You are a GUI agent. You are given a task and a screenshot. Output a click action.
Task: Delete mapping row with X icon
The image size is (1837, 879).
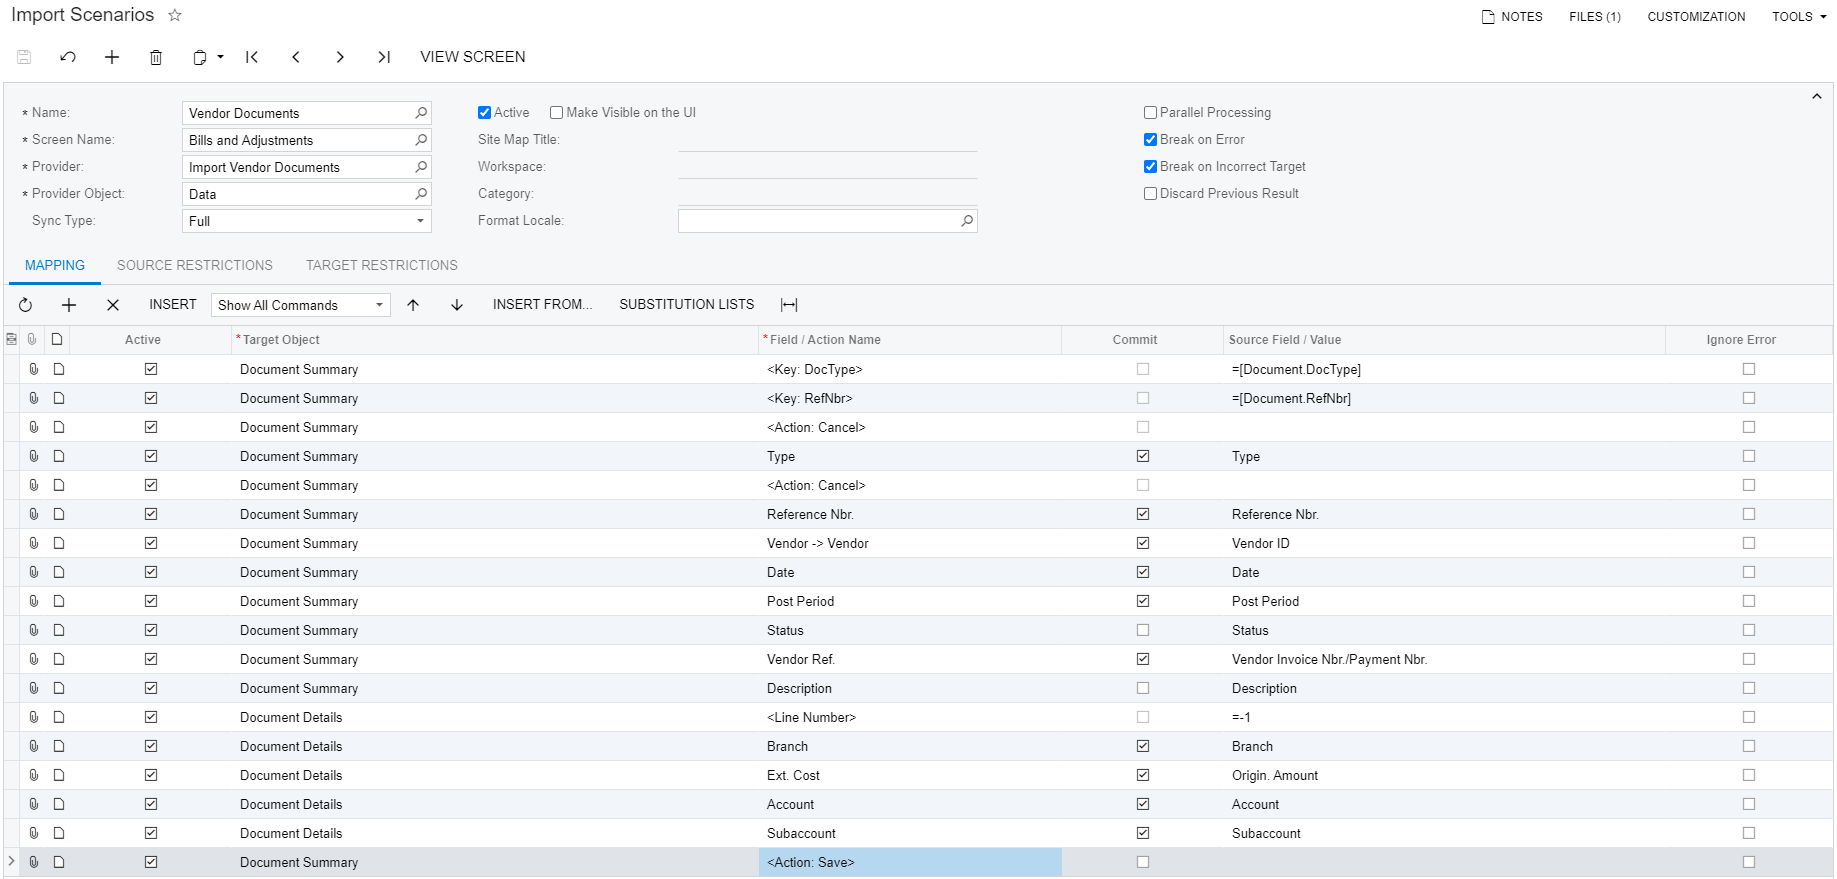point(113,305)
